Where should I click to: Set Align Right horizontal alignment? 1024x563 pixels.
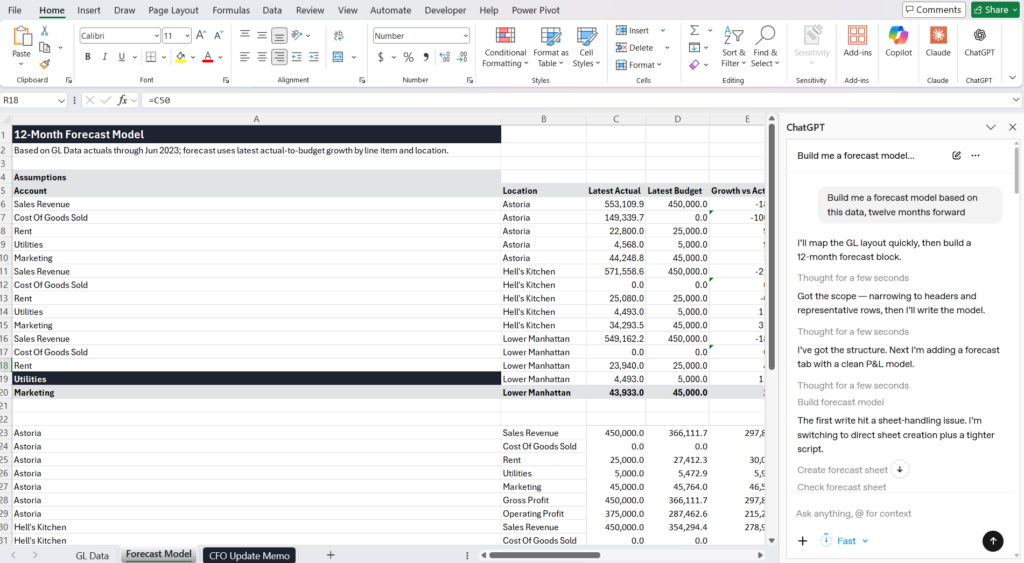[x=279, y=57]
